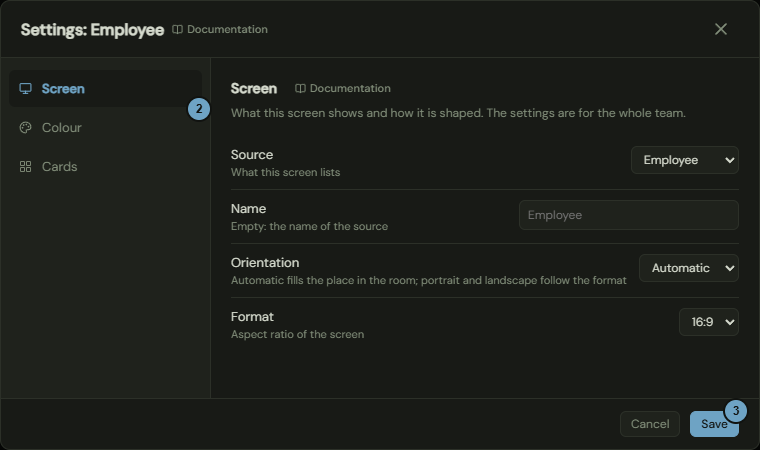The width and height of the screenshot is (760, 450).
Task: Open the Source dropdown showing Employee
Action: 684,160
